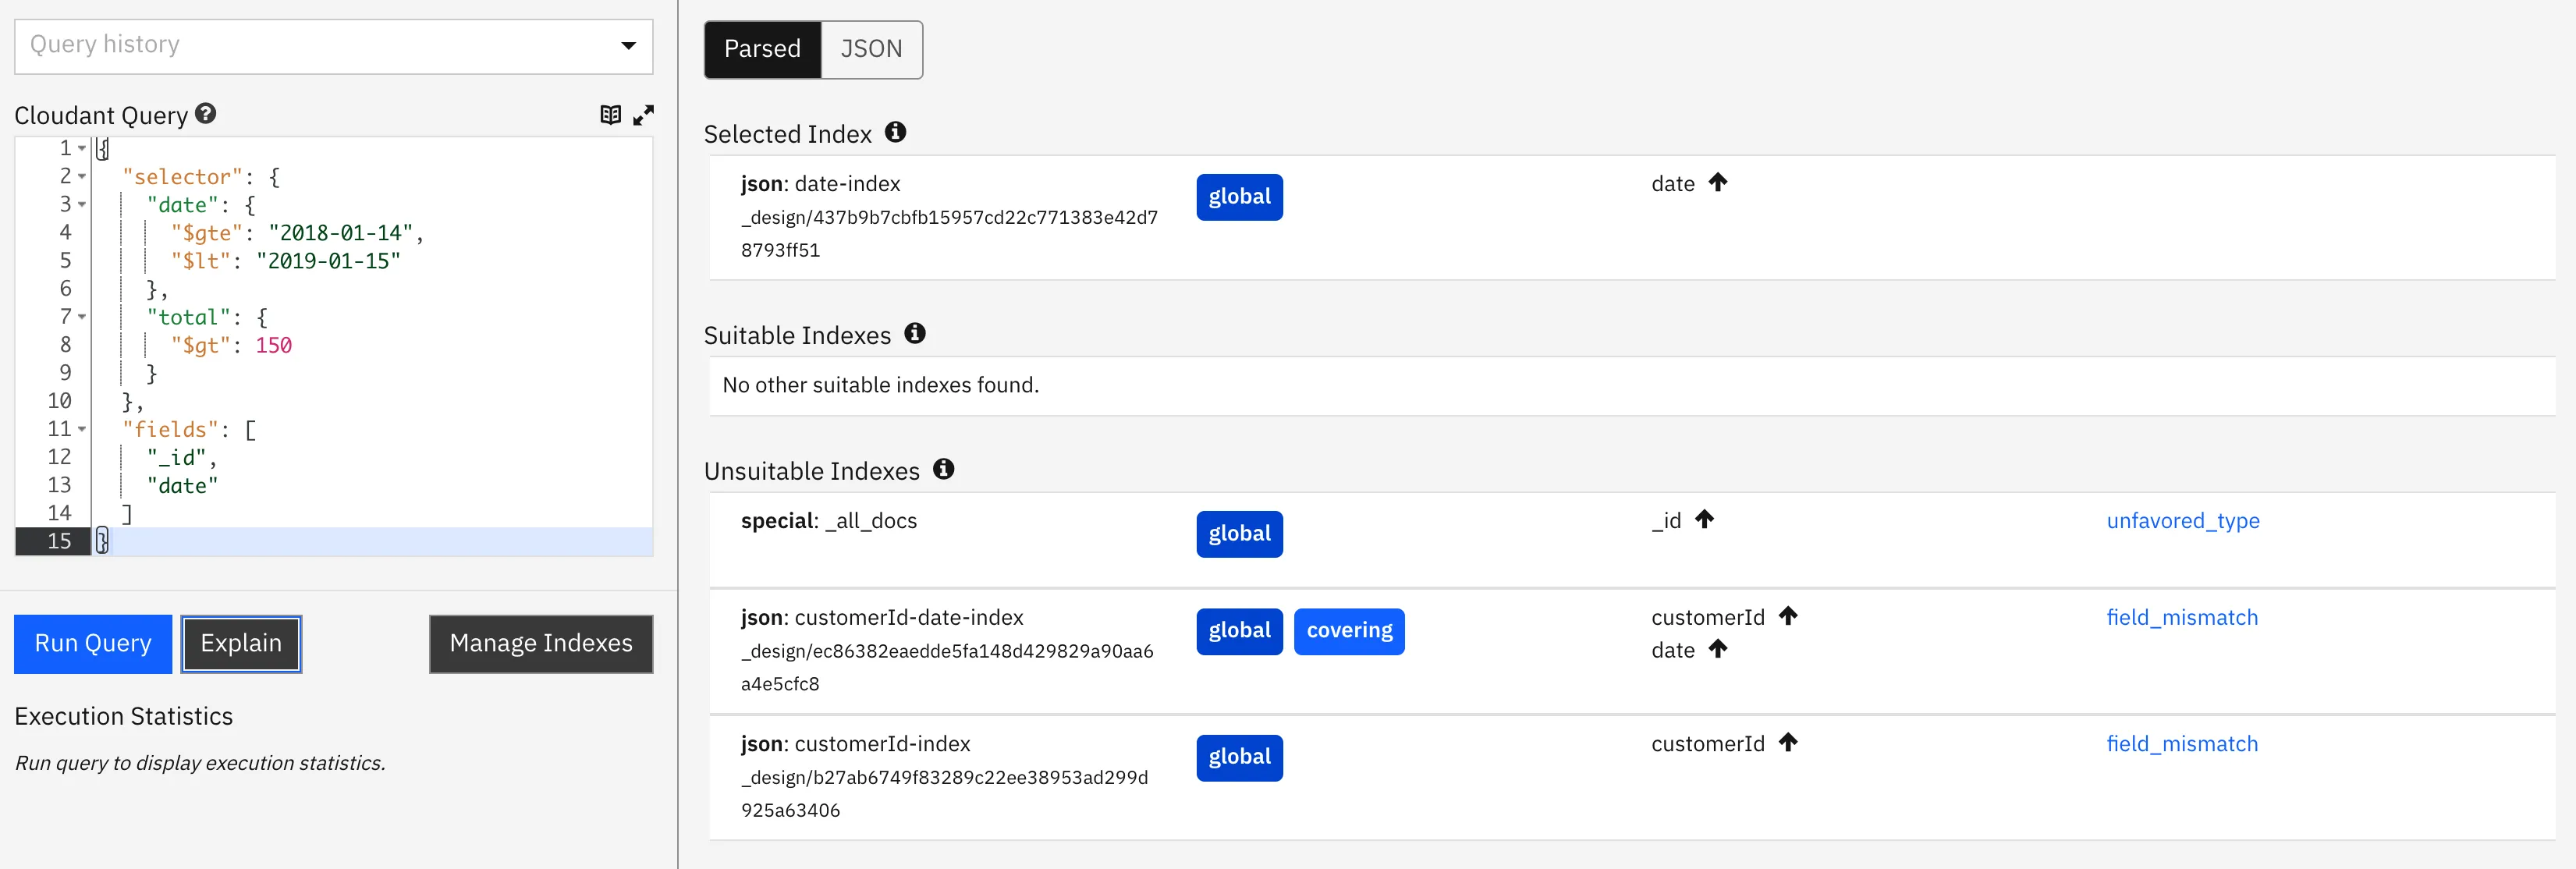Show info about Selected Index

(x=896, y=132)
